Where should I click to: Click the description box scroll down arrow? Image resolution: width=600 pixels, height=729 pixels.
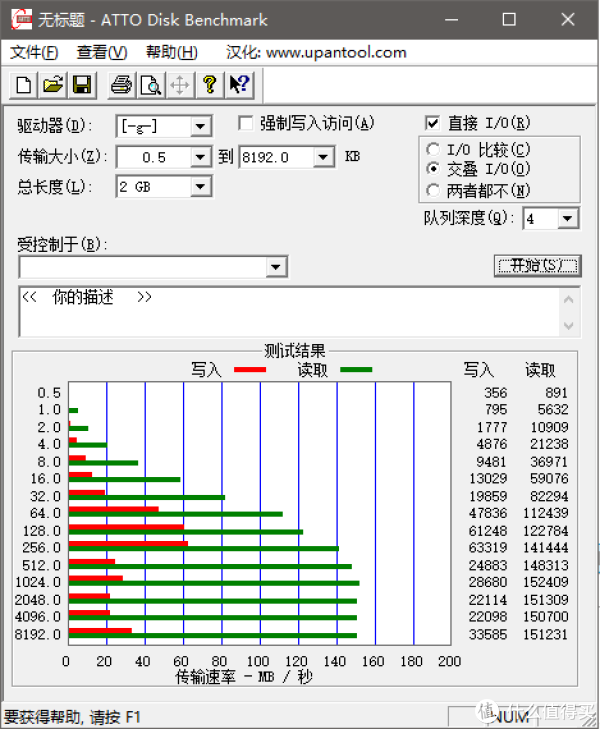tap(569, 325)
